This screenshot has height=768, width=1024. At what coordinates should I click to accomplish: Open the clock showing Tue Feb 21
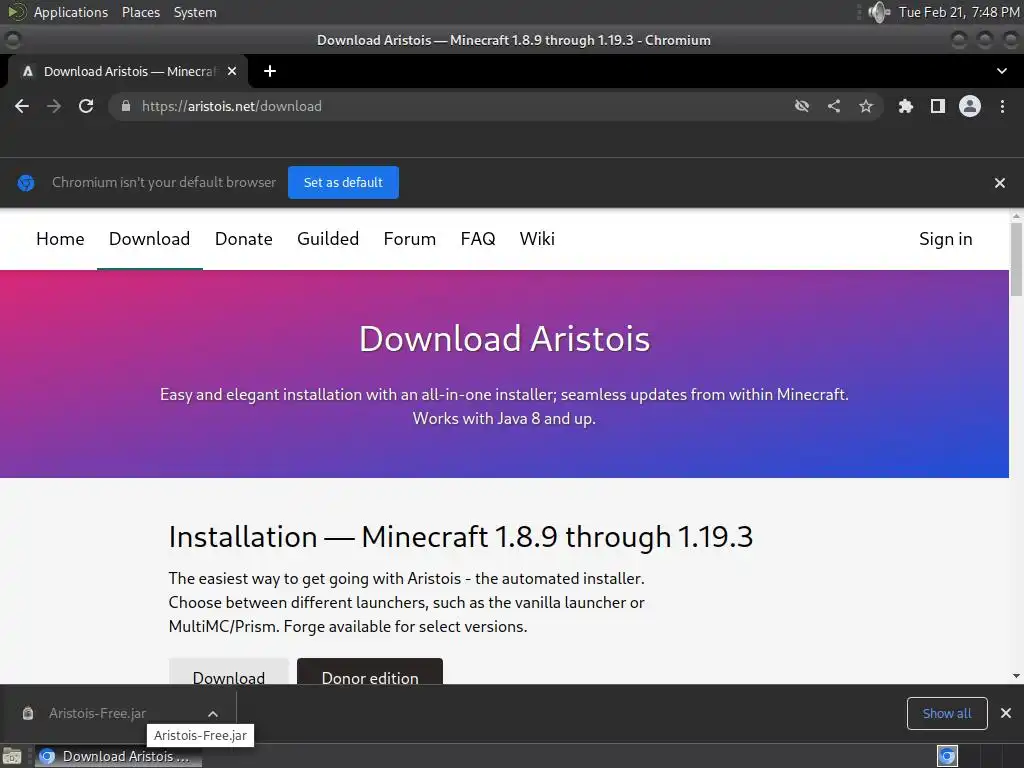[959, 12]
